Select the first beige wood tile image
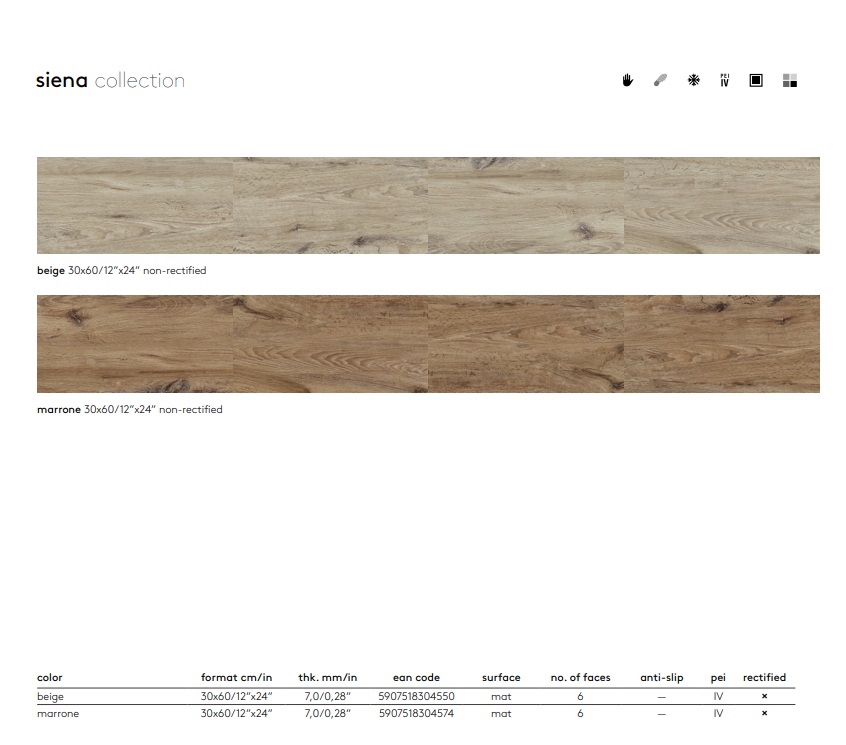846x745 pixels. (134, 205)
